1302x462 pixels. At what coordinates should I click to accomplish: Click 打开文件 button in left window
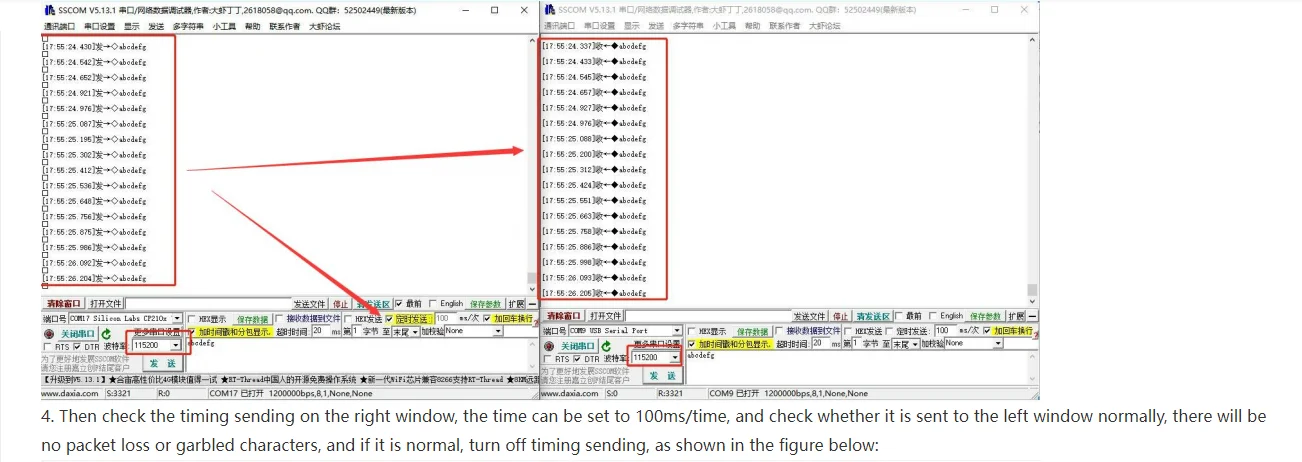(x=106, y=304)
